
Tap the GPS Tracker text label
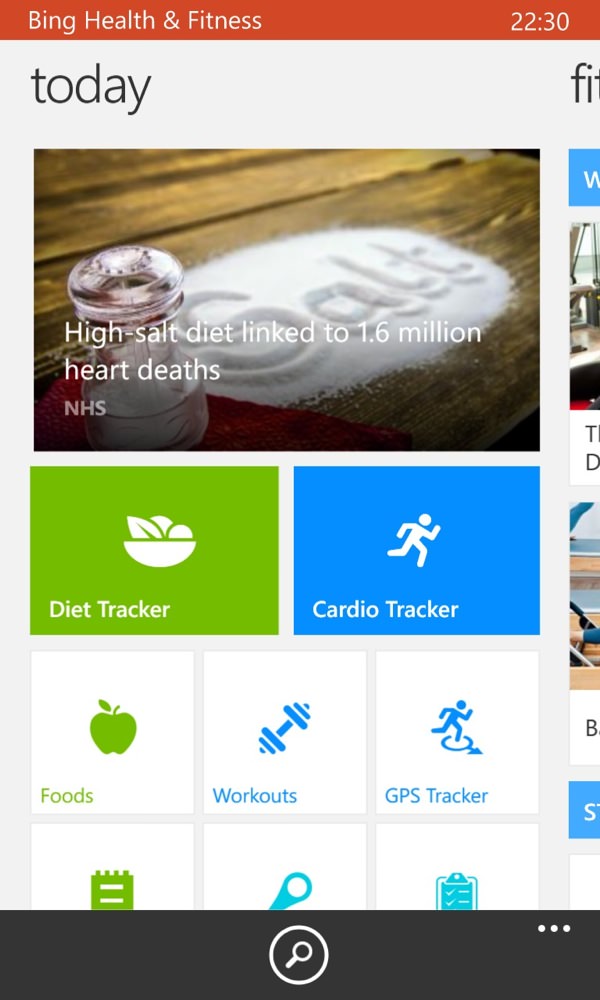(x=436, y=795)
